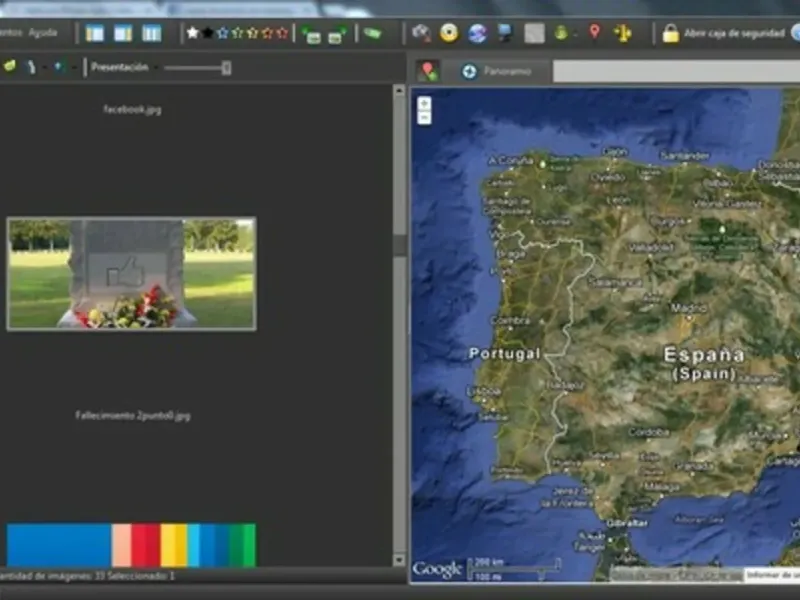Click the computer monitor icon
Screen dimensions: 800x600
tap(505, 33)
